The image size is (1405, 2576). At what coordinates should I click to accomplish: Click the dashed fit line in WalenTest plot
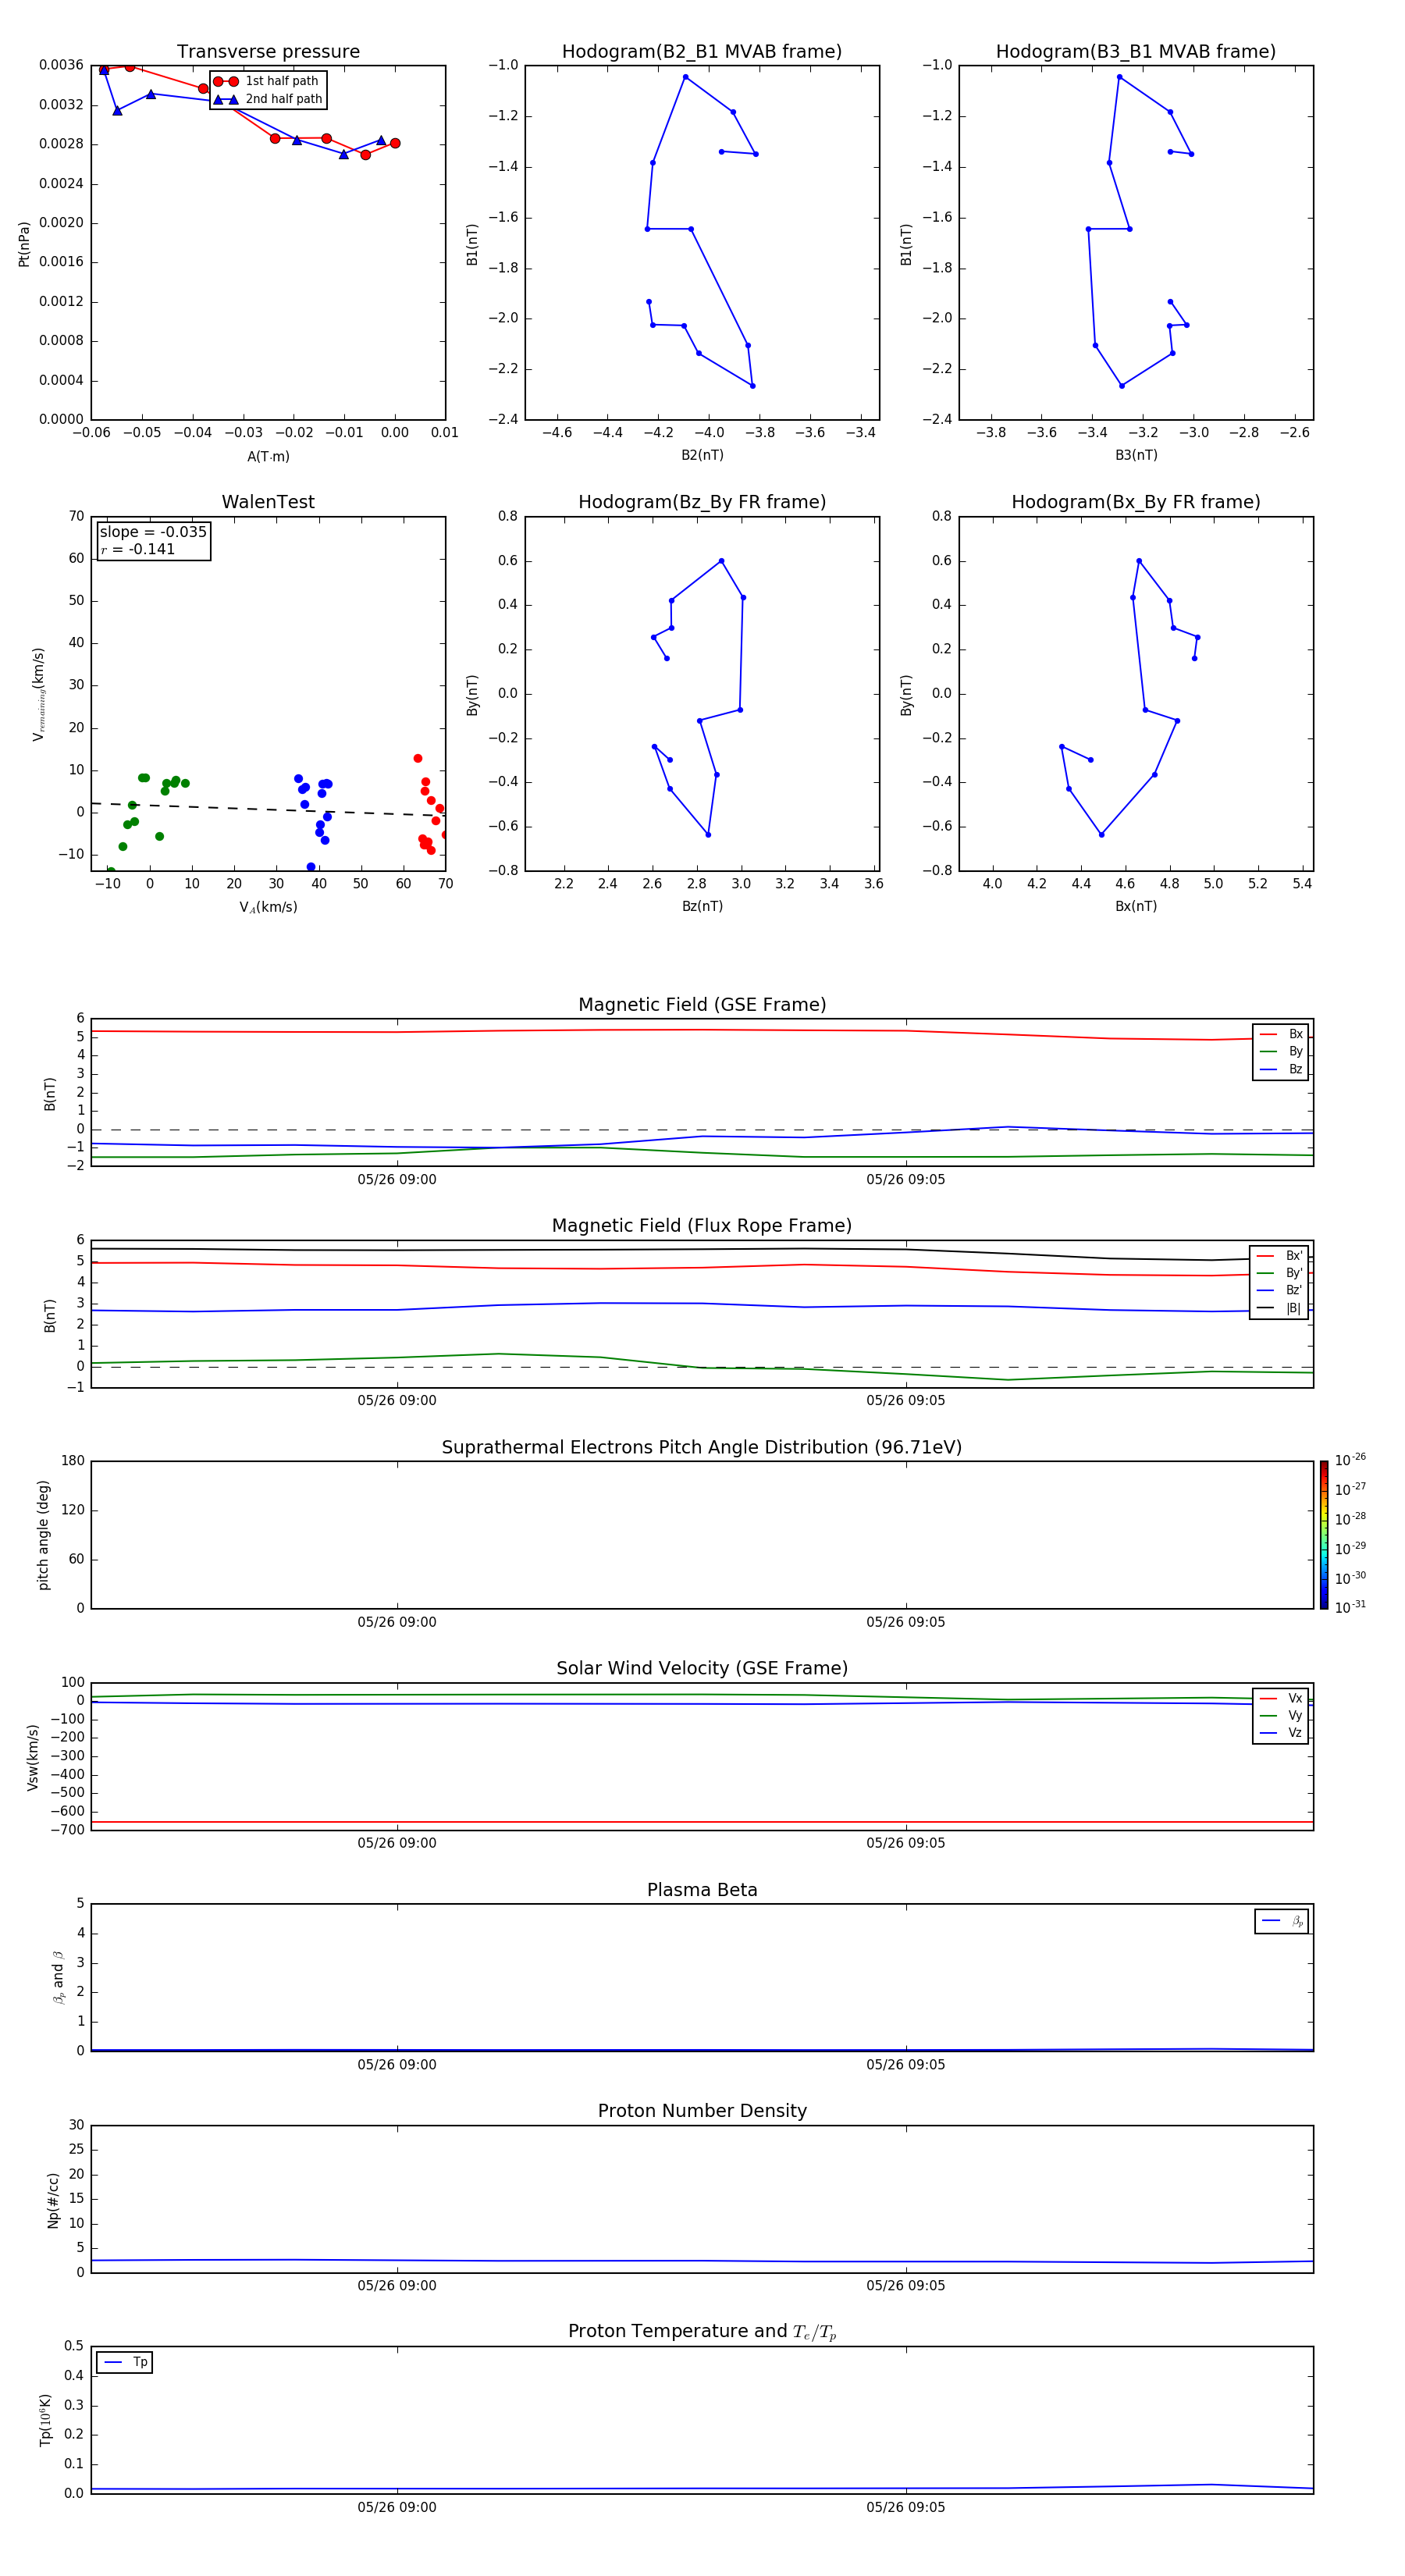[x=268, y=809]
